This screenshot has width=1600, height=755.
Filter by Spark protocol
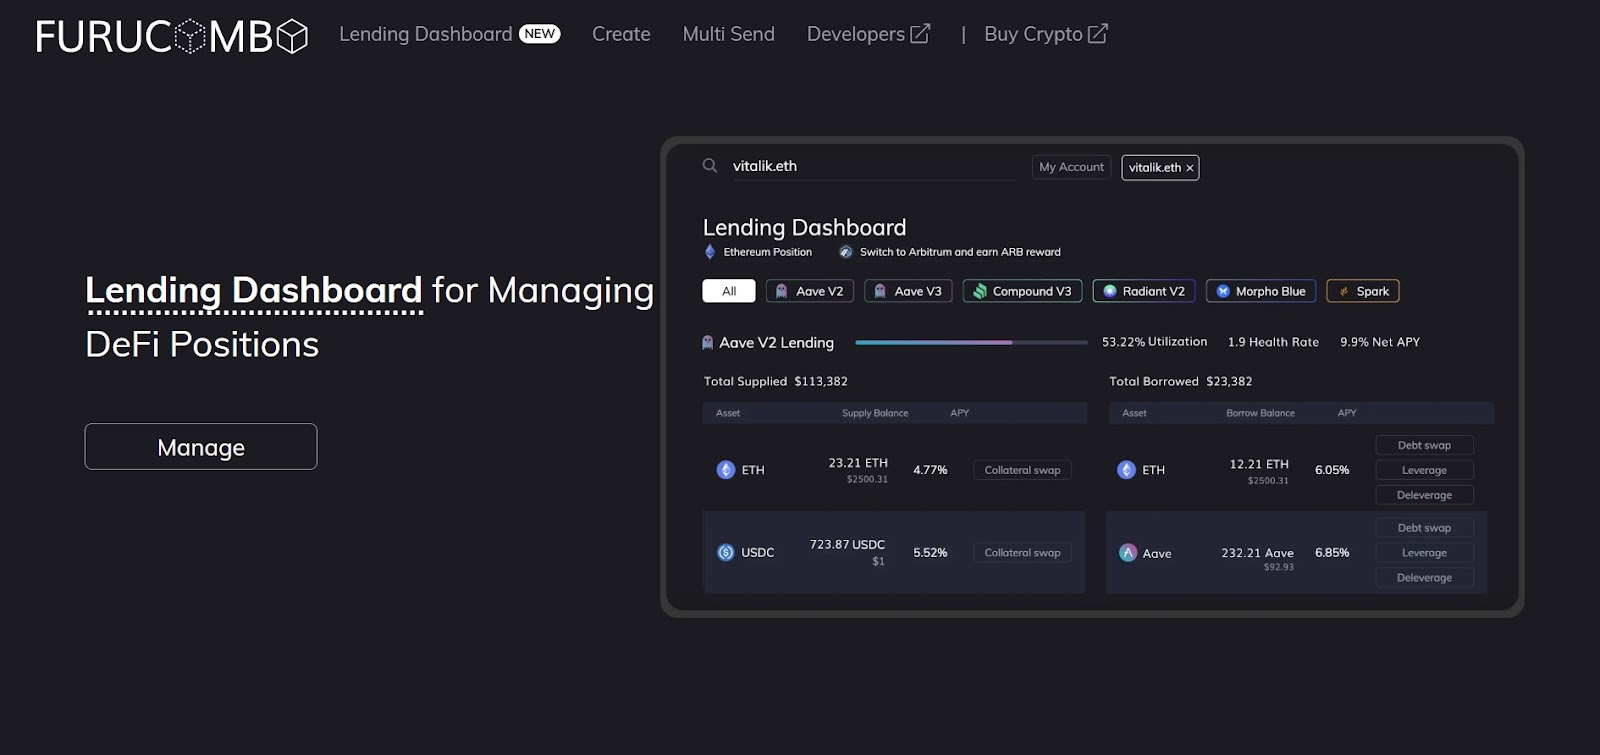1363,291
